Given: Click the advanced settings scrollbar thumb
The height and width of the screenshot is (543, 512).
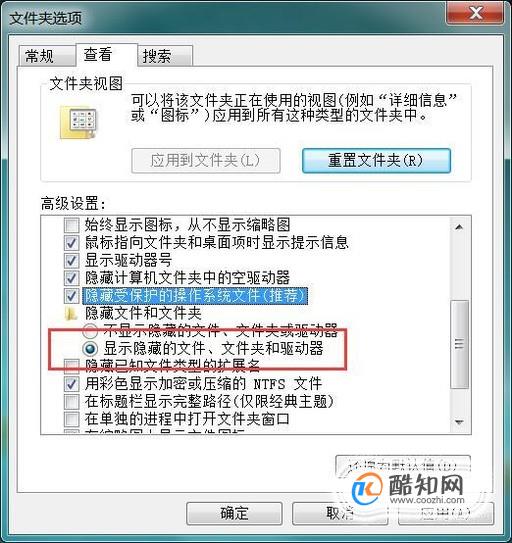Looking at the screenshot, I should click(459, 344).
